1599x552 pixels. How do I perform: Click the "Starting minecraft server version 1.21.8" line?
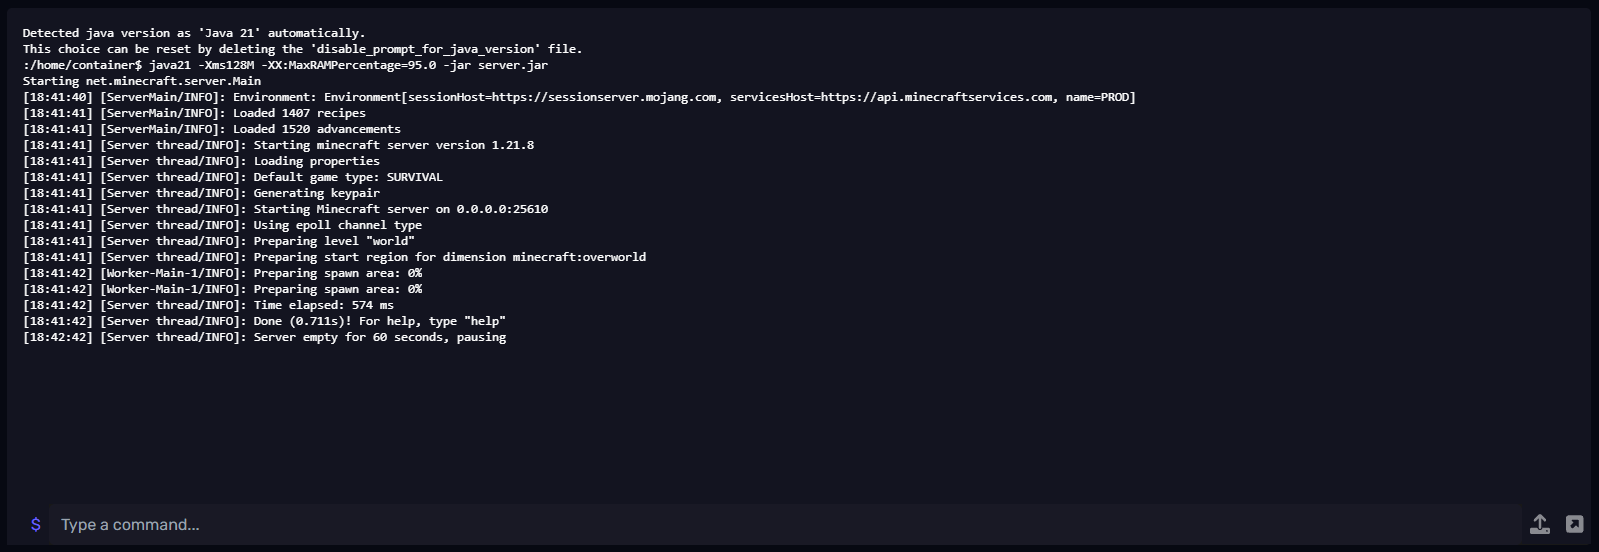click(393, 145)
